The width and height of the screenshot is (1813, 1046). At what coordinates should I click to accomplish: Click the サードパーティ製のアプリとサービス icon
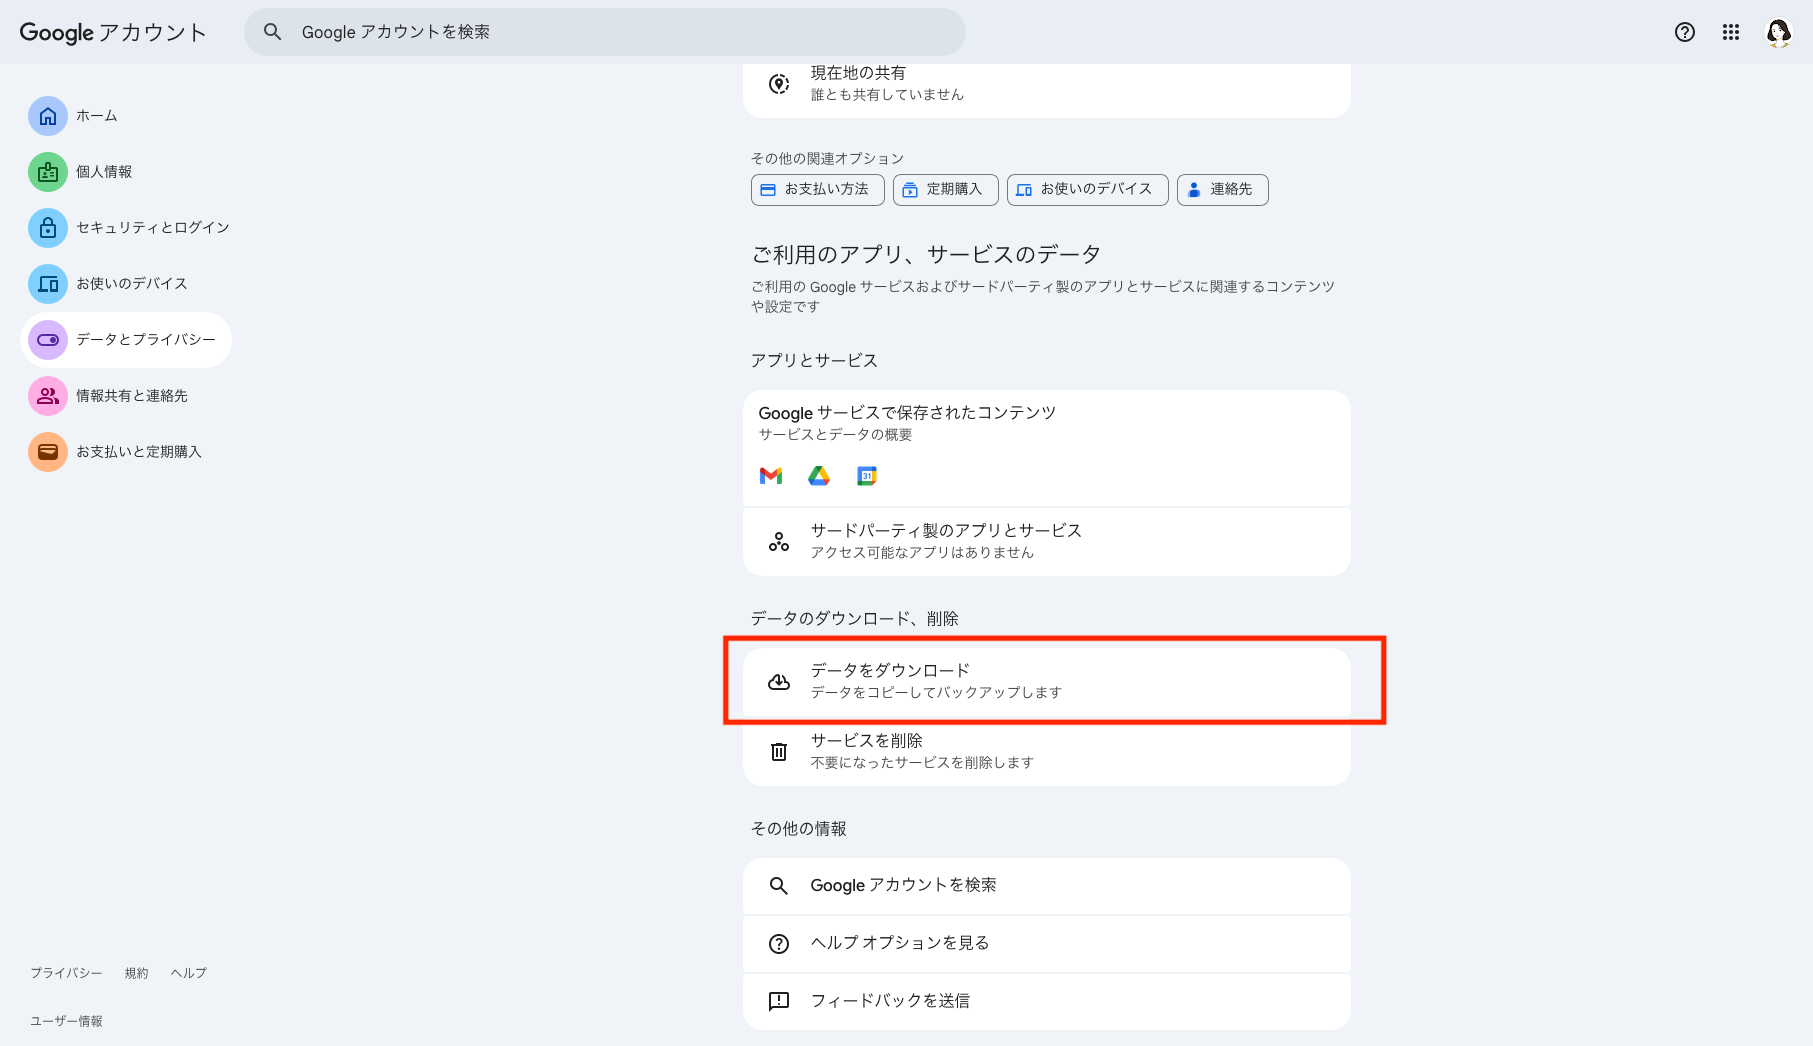point(779,541)
